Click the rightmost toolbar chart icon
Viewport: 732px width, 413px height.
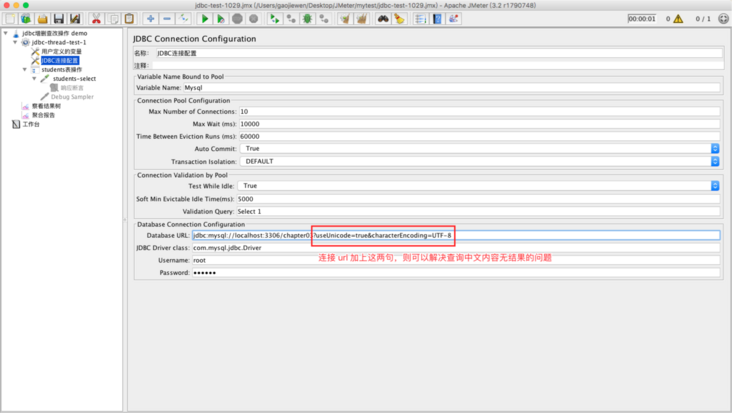click(453, 19)
